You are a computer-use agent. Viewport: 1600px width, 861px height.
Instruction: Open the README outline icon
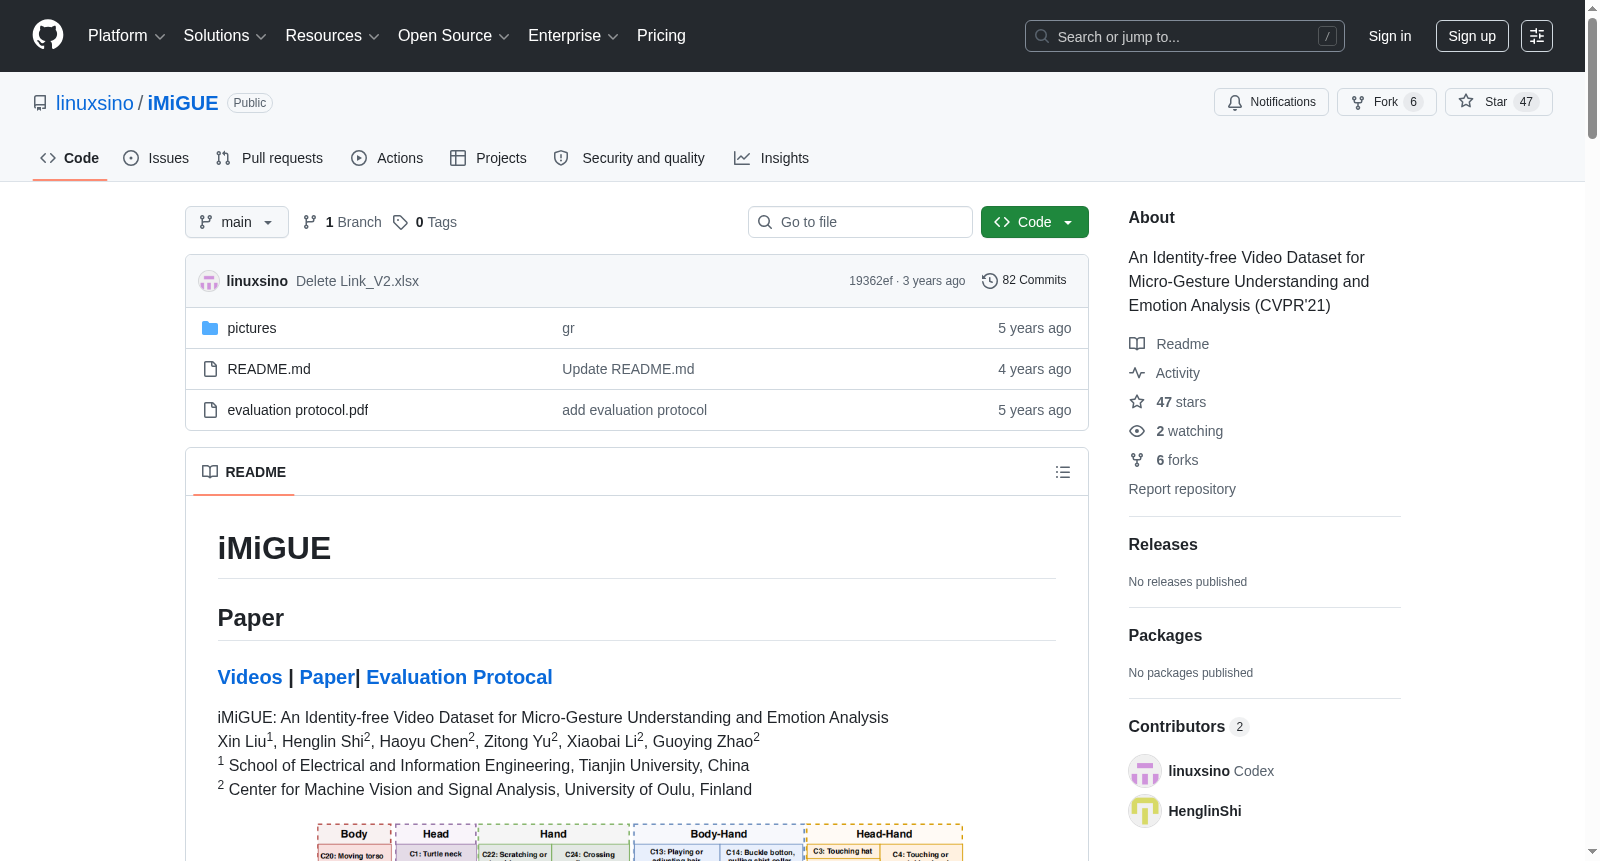[1063, 472]
